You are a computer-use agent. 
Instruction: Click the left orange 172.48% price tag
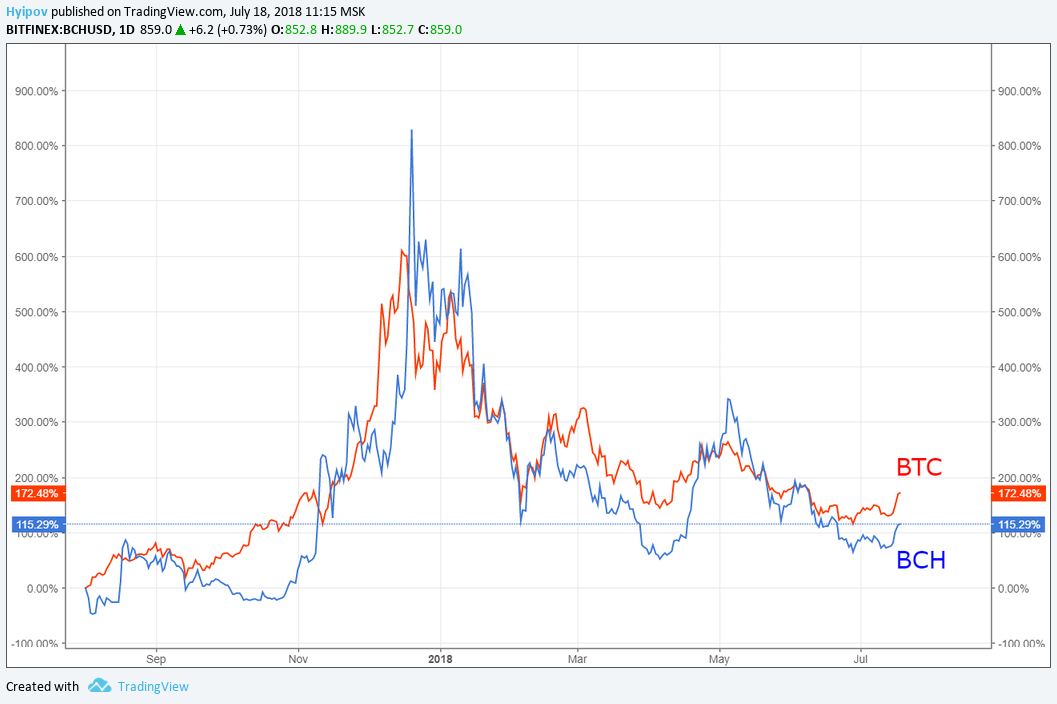[38, 494]
